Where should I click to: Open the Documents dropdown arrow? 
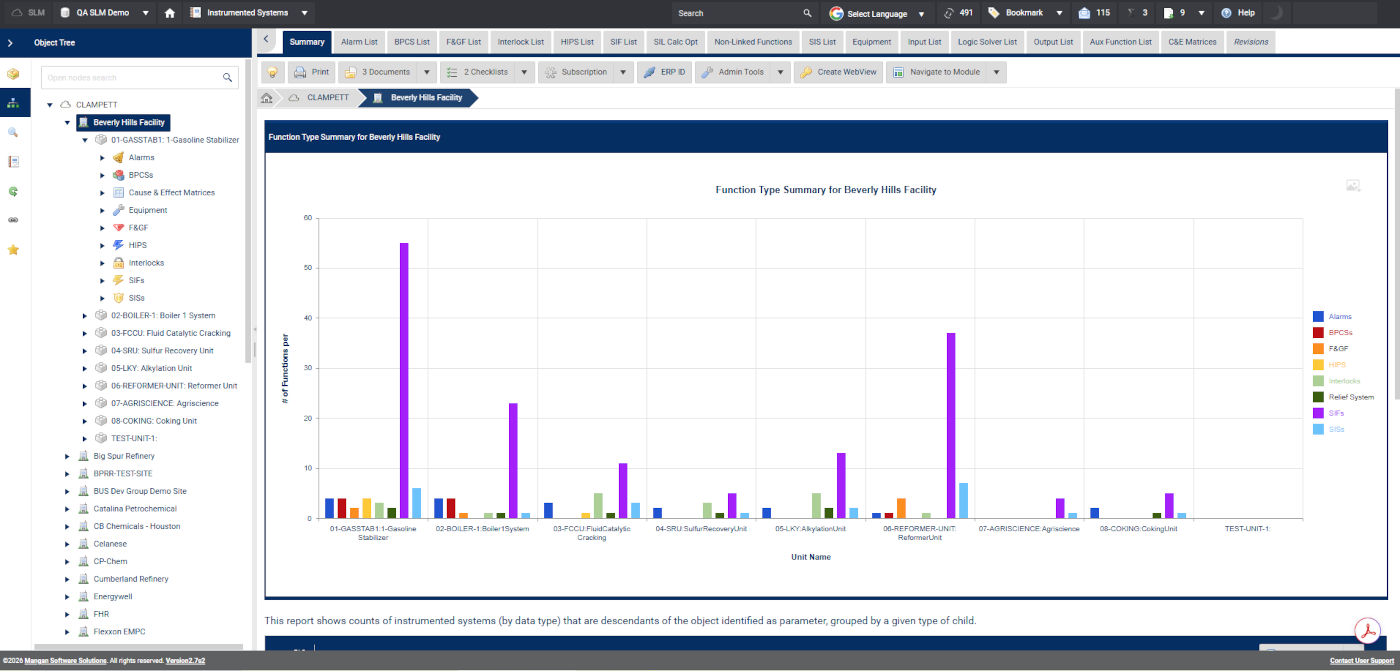tap(427, 72)
